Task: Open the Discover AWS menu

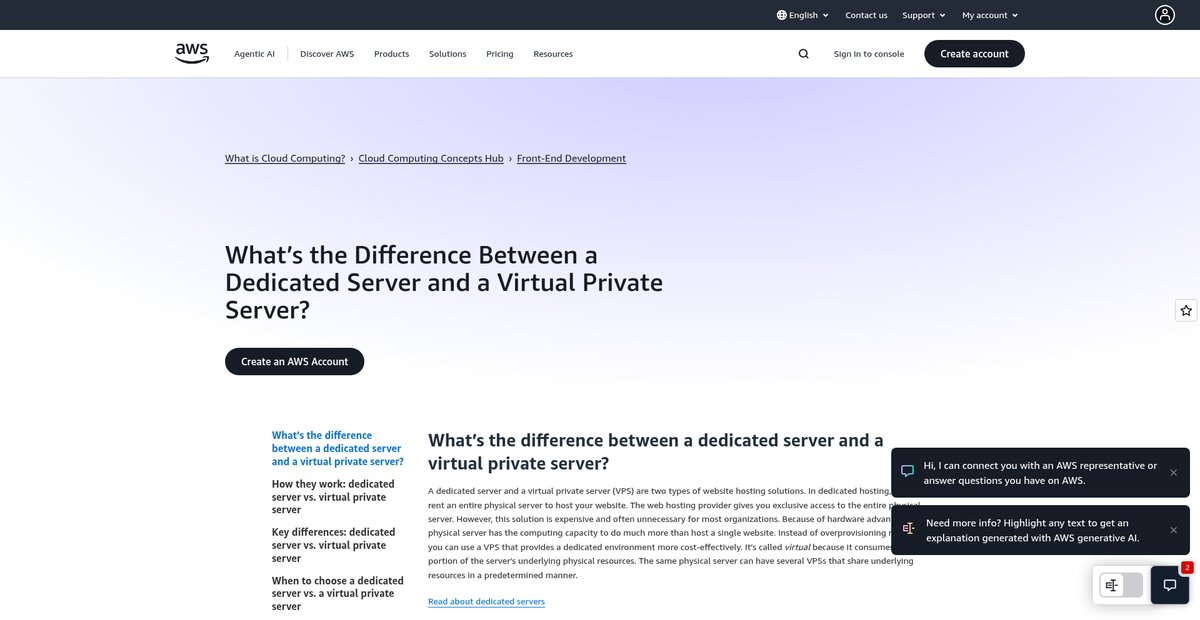Action: (x=327, y=54)
